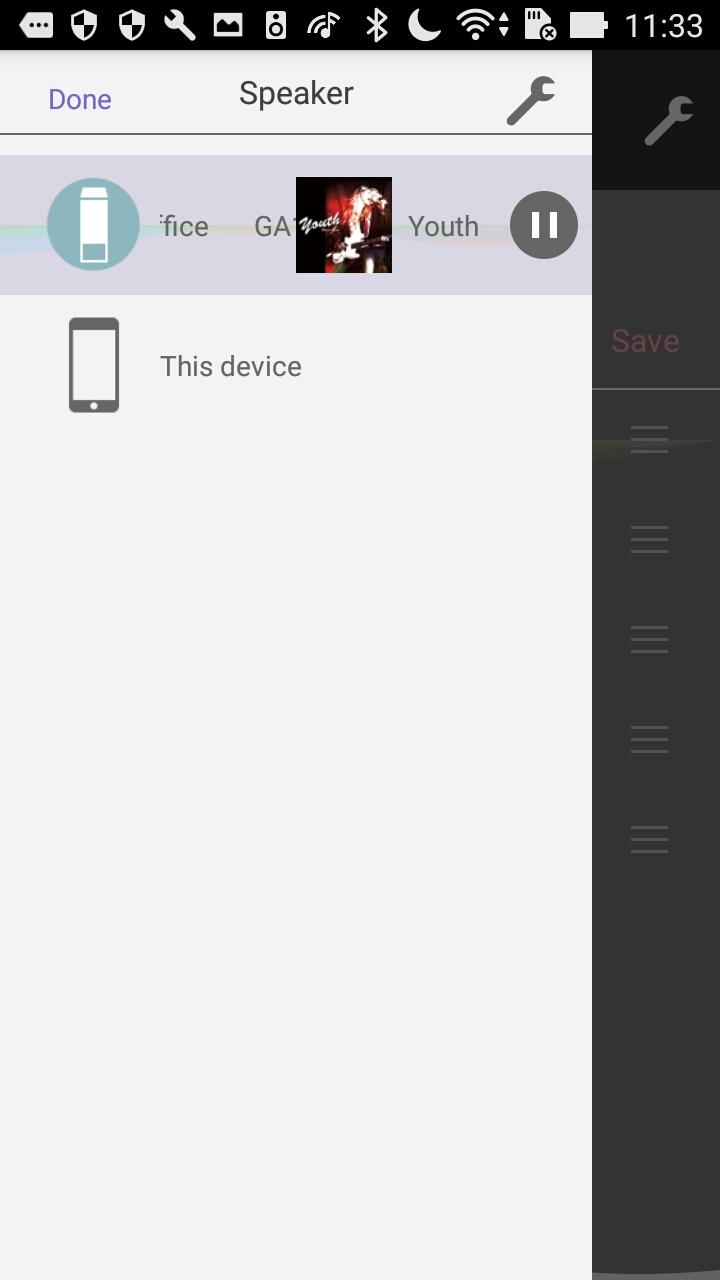
Task: Tap the second reorder handle in dark panel
Action: tap(649, 539)
